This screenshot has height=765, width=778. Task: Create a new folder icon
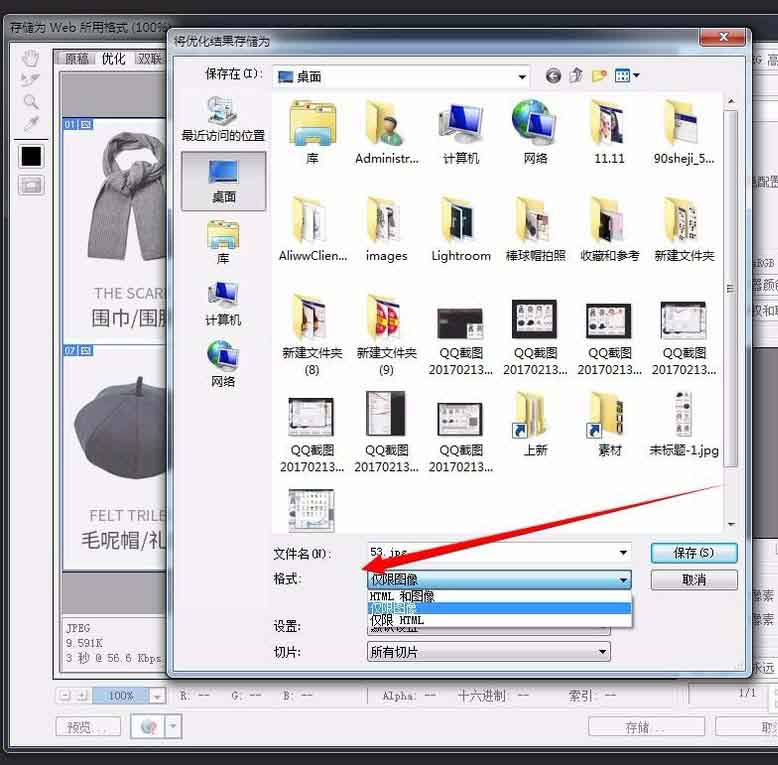point(599,76)
